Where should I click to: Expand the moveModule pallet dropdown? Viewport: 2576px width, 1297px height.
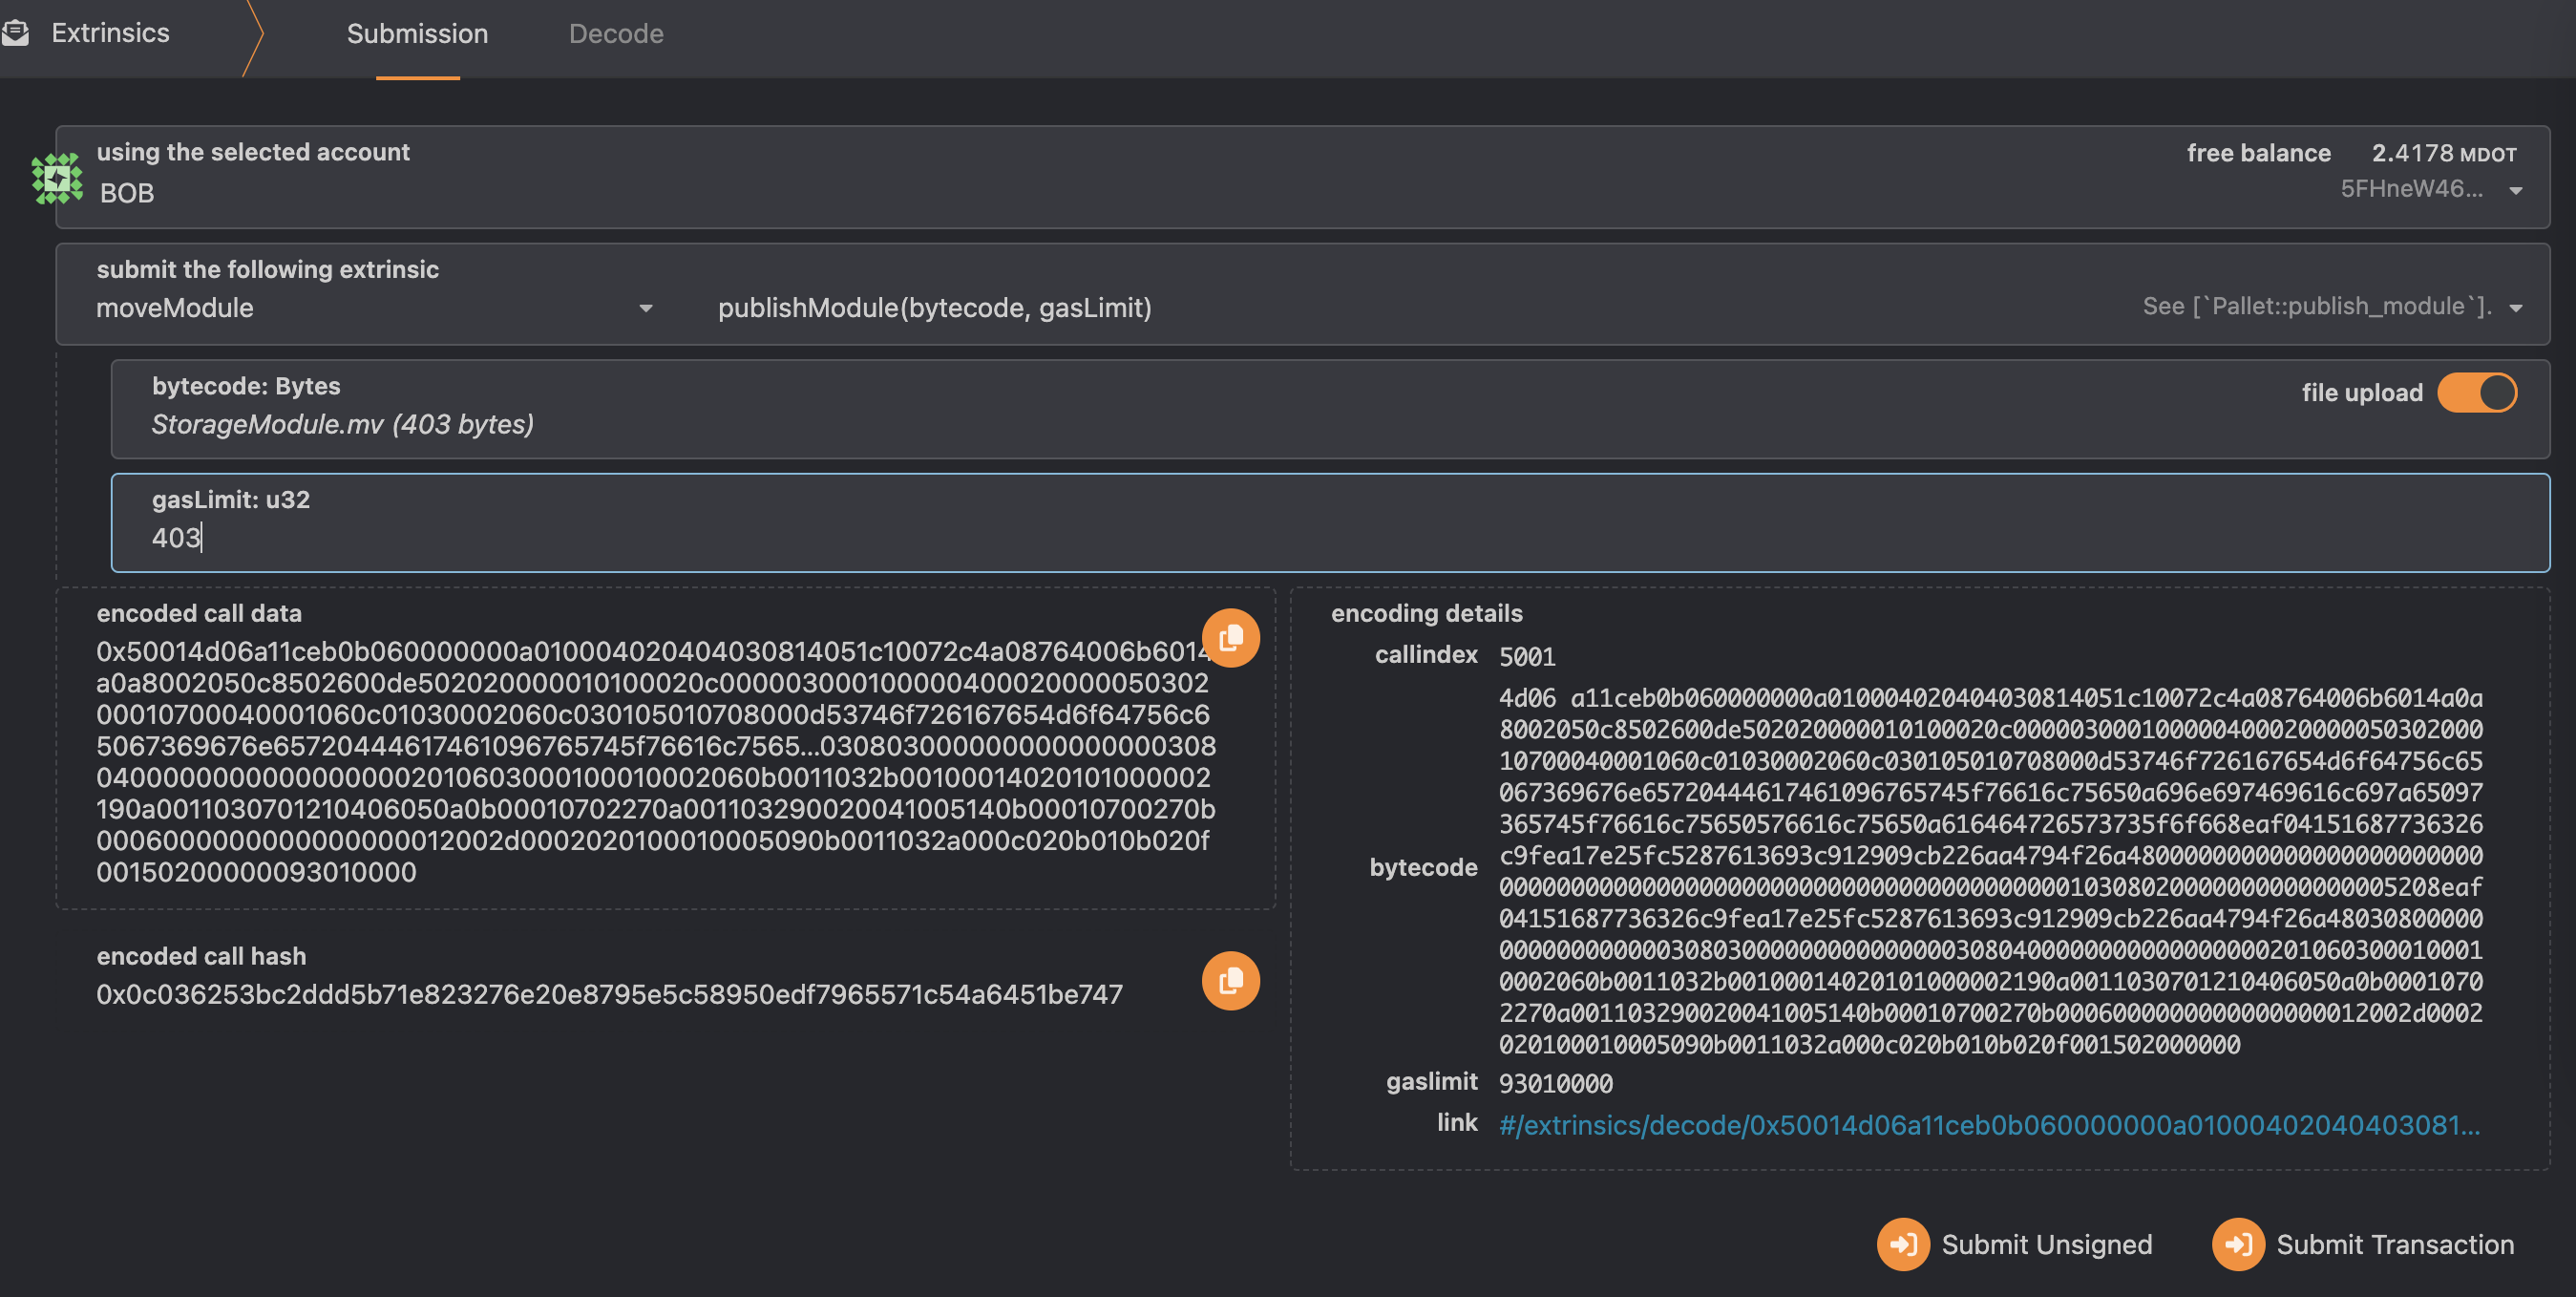click(646, 308)
